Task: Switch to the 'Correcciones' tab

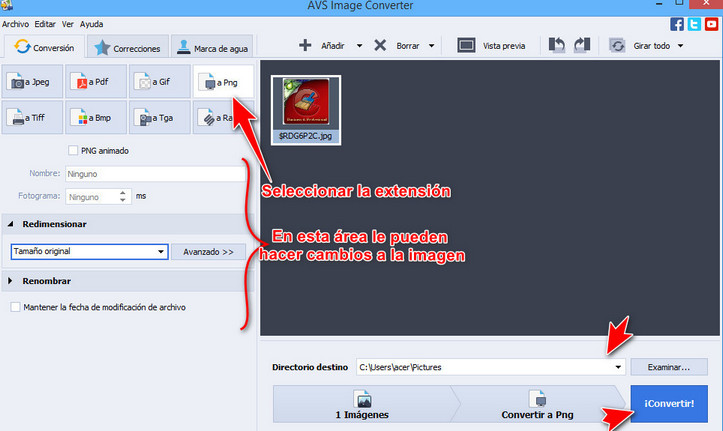Action: tap(126, 47)
